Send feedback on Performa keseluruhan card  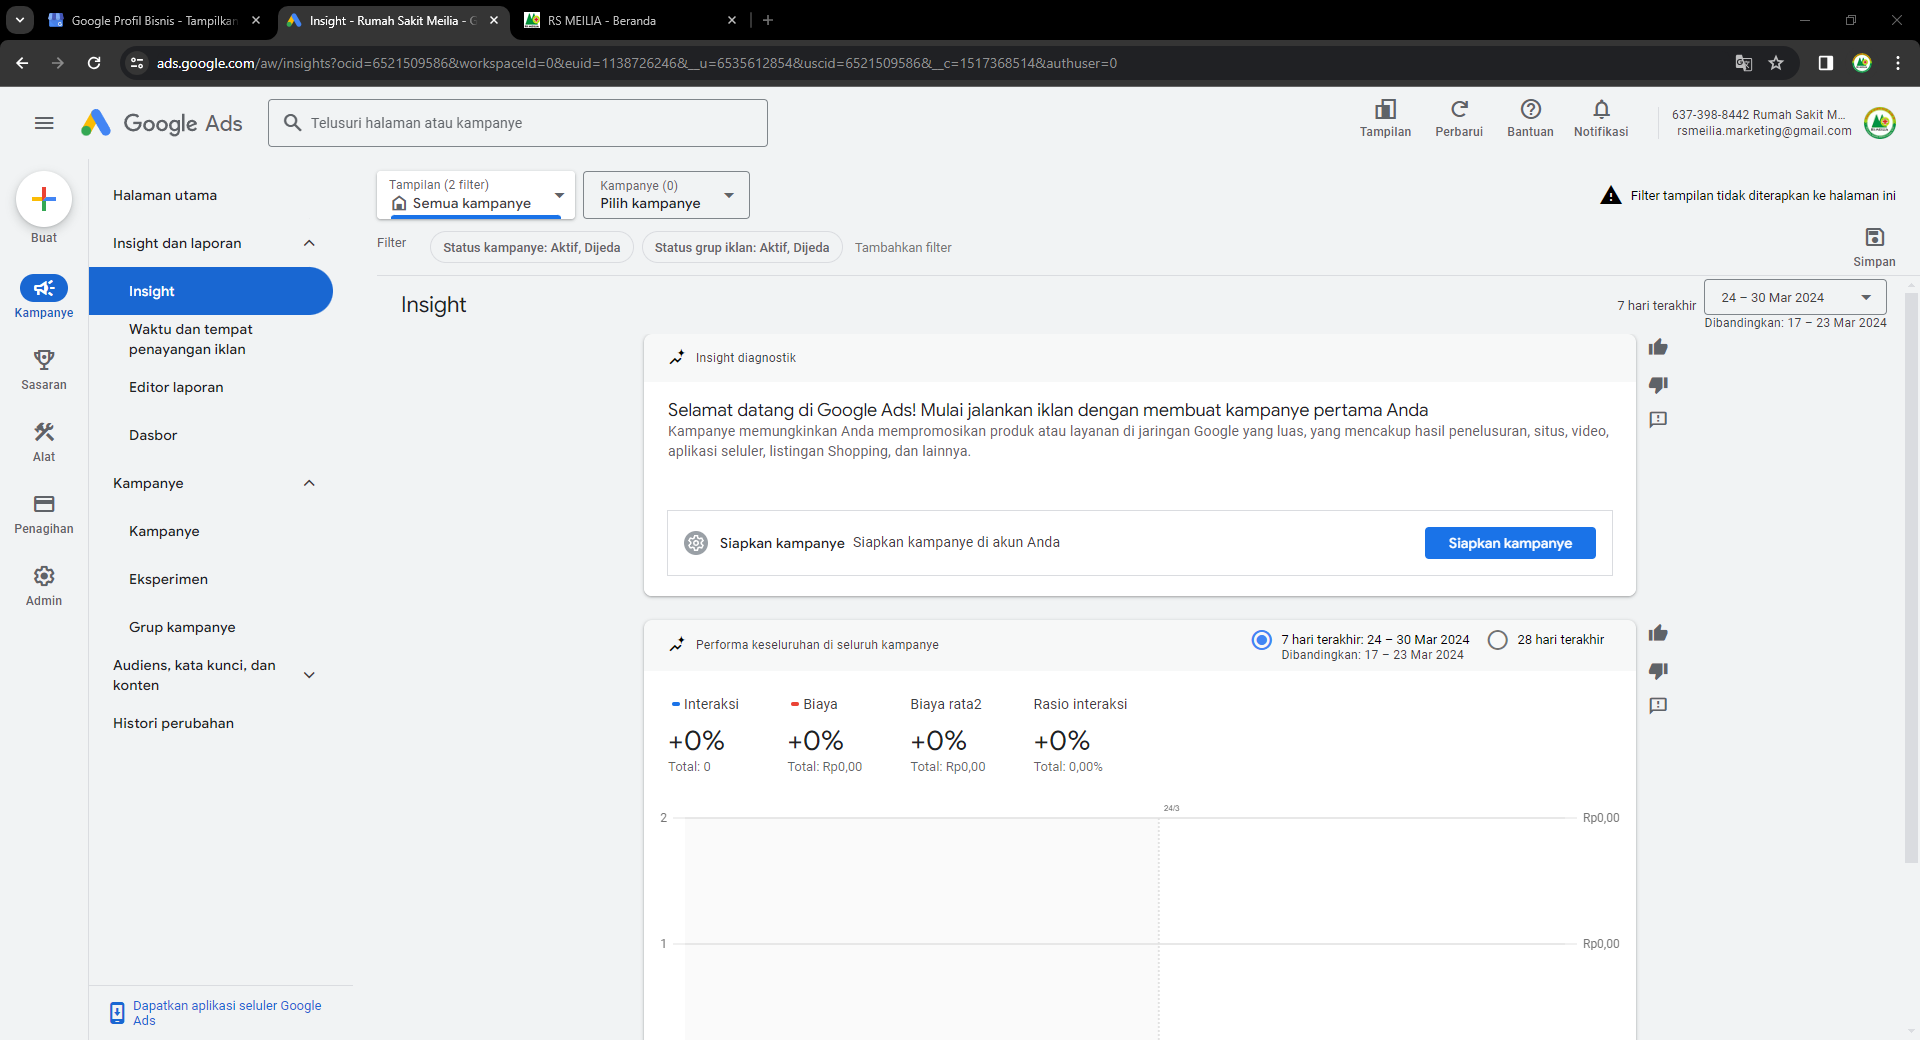click(1658, 706)
